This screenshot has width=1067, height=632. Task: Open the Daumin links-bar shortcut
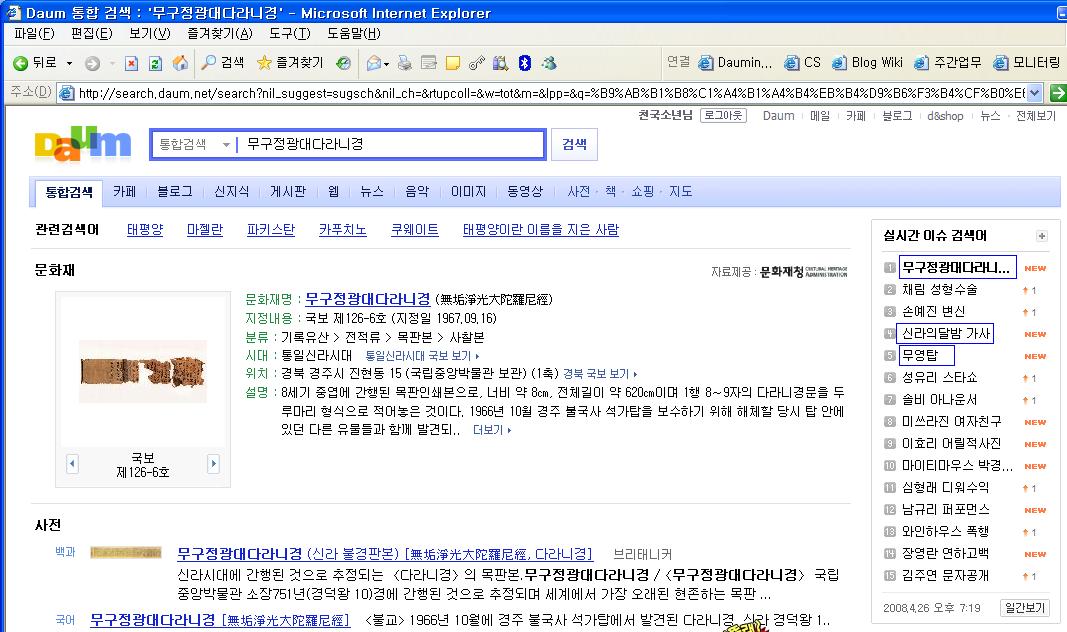pyautogui.click(x=736, y=63)
